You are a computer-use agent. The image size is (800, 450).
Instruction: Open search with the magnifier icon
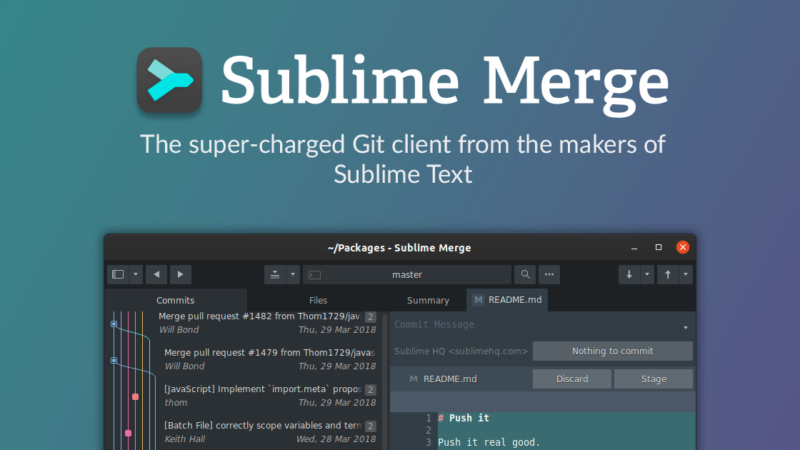point(525,274)
